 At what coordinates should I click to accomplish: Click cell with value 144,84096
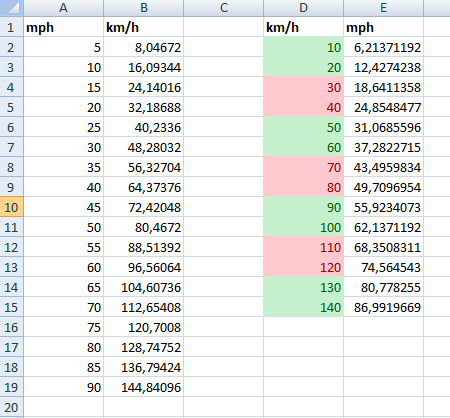144,387
